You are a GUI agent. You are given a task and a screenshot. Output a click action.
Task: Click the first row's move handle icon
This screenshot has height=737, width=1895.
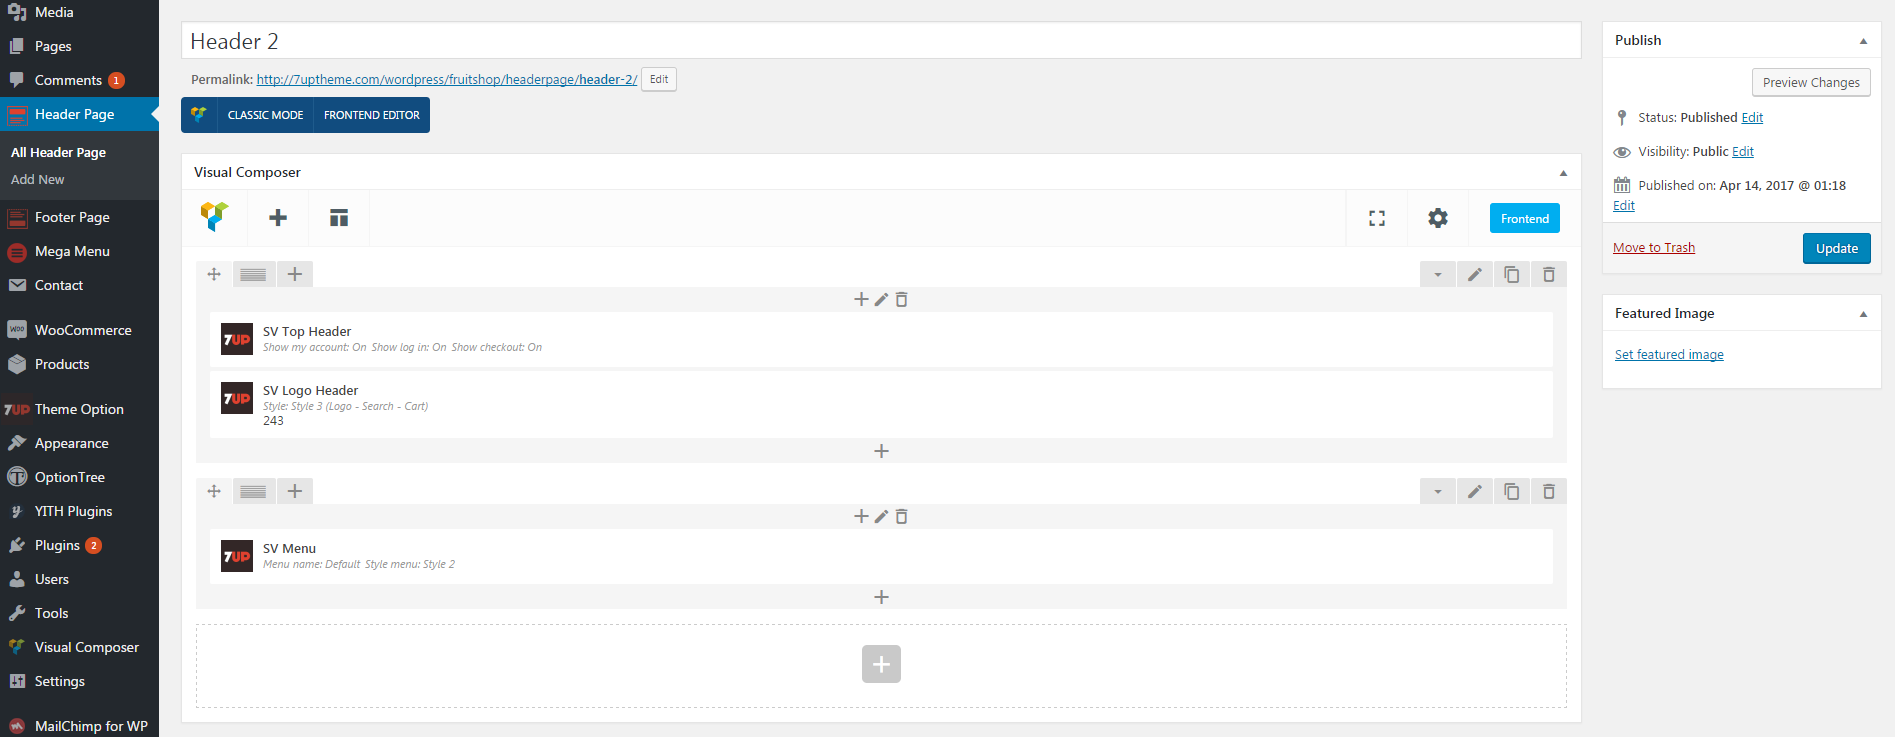point(214,274)
